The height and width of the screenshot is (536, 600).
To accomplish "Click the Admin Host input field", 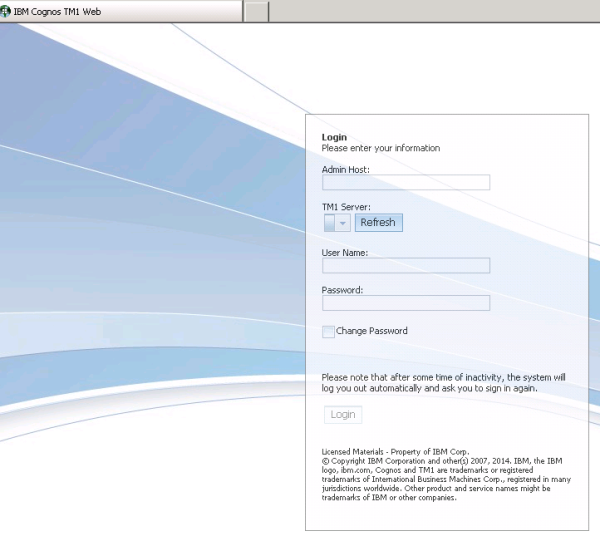I will (x=406, y=182).
